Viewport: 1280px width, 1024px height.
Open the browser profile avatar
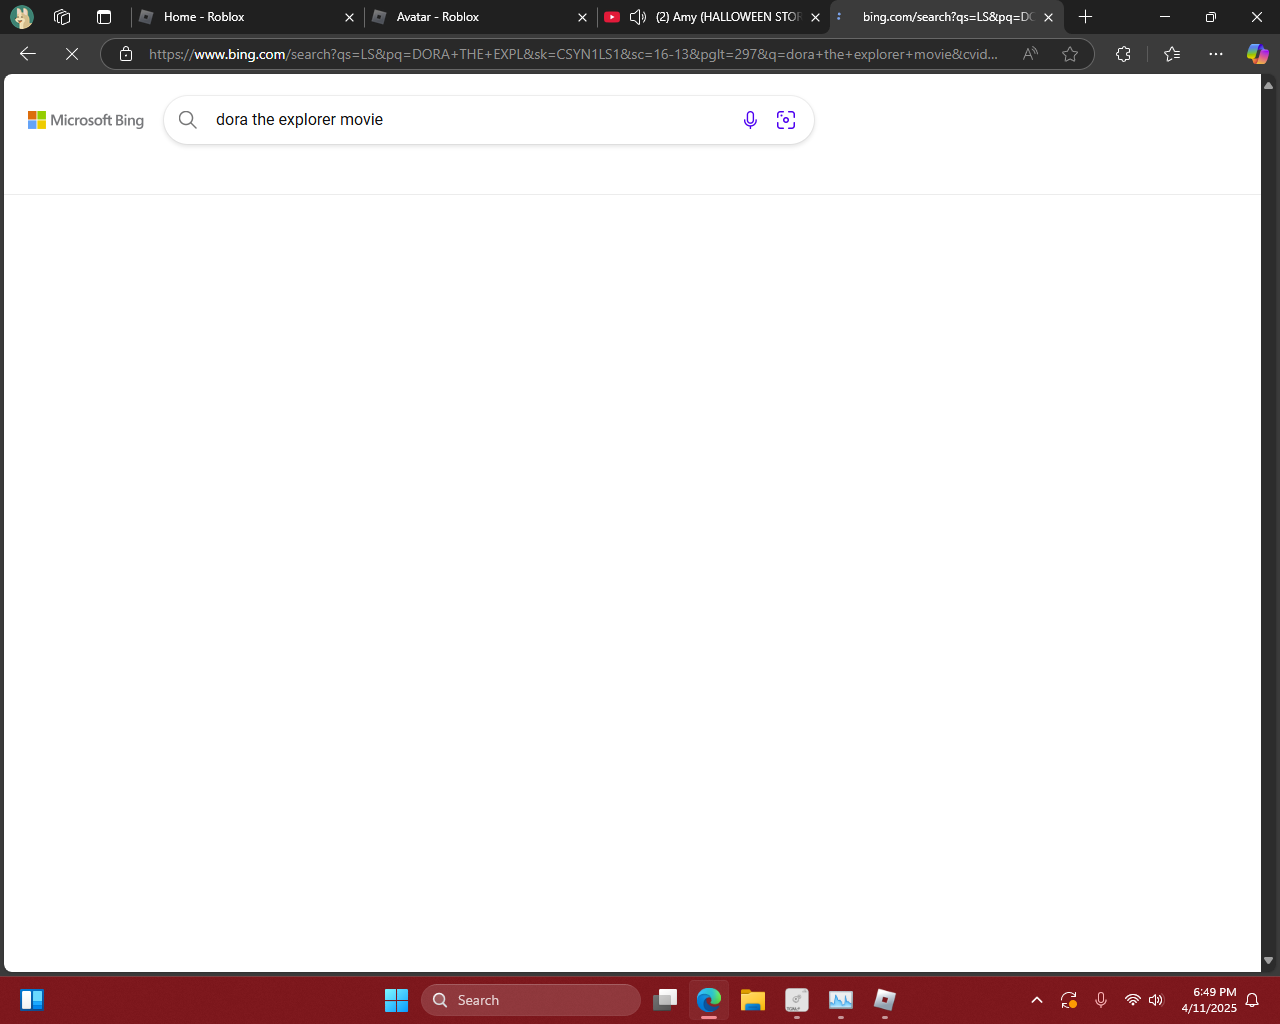click(22, 17)
